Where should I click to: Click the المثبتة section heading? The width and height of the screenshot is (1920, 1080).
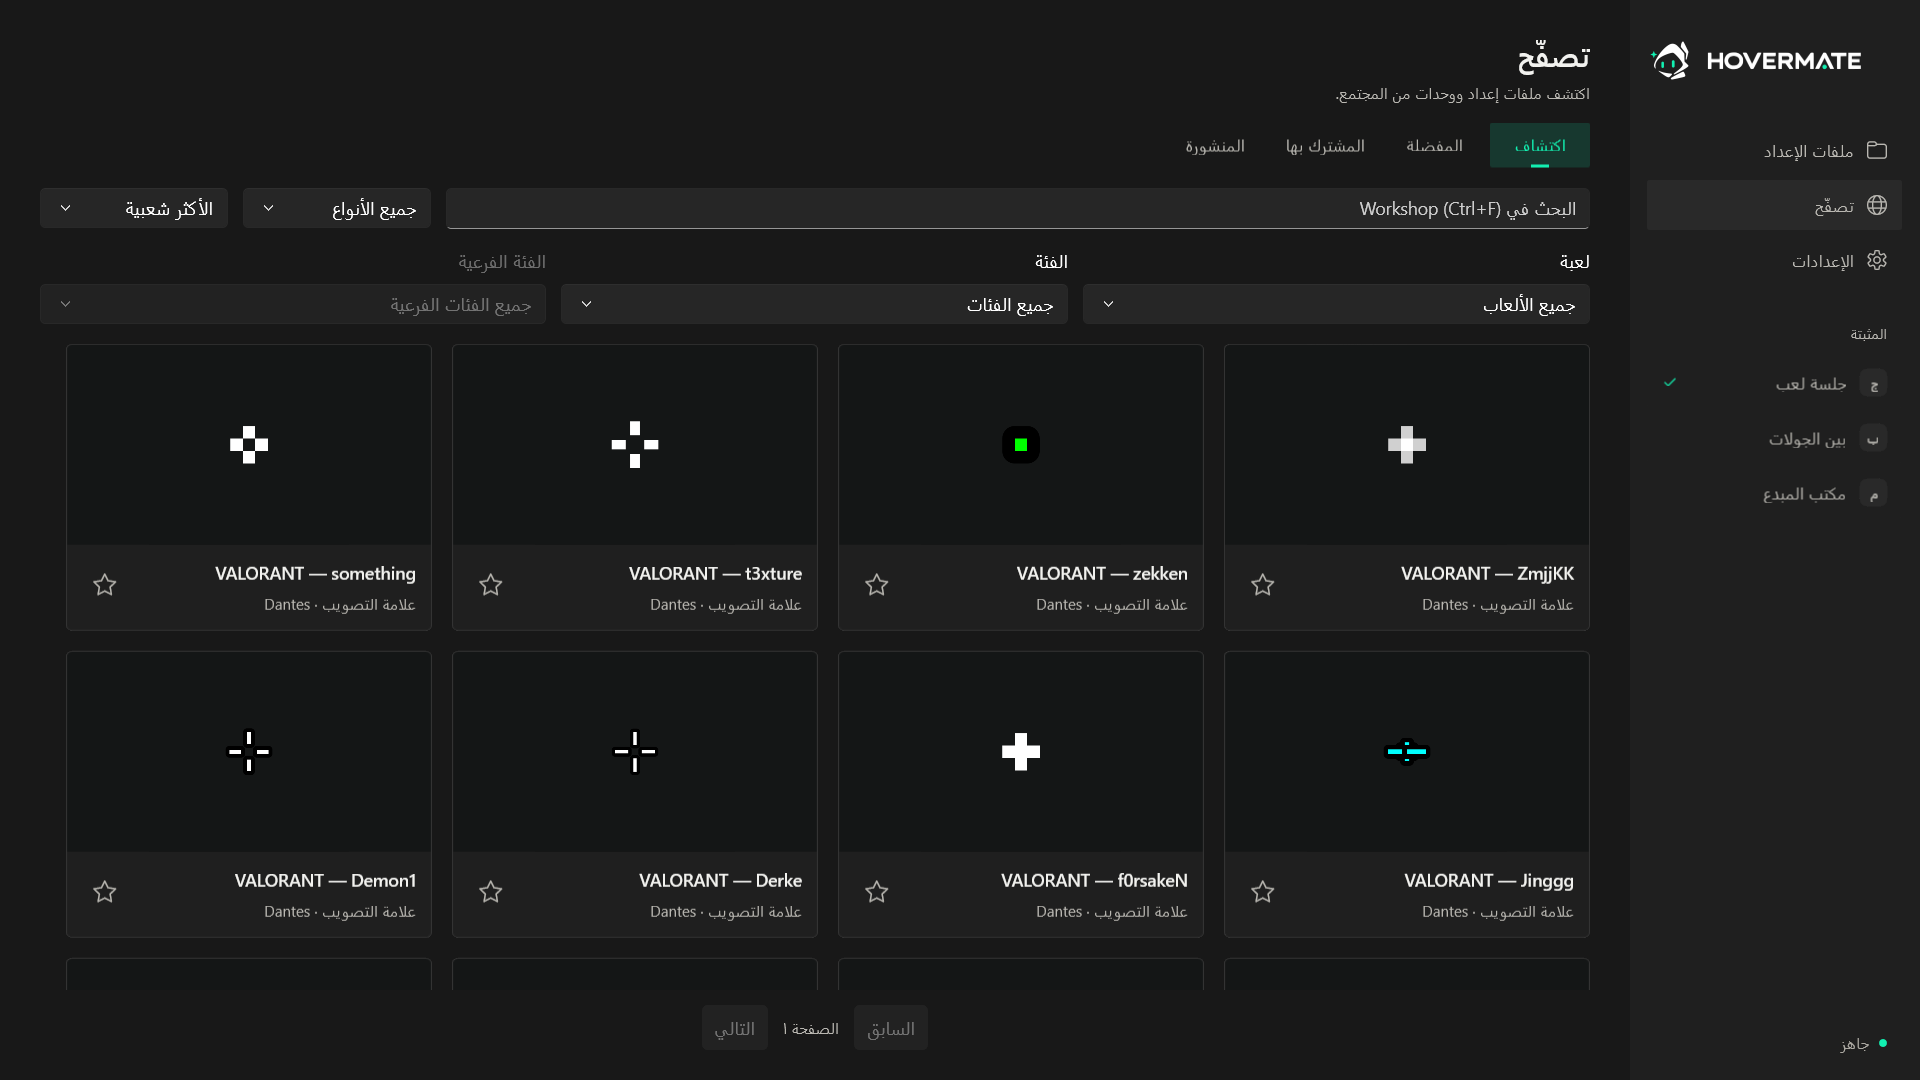1868,334
